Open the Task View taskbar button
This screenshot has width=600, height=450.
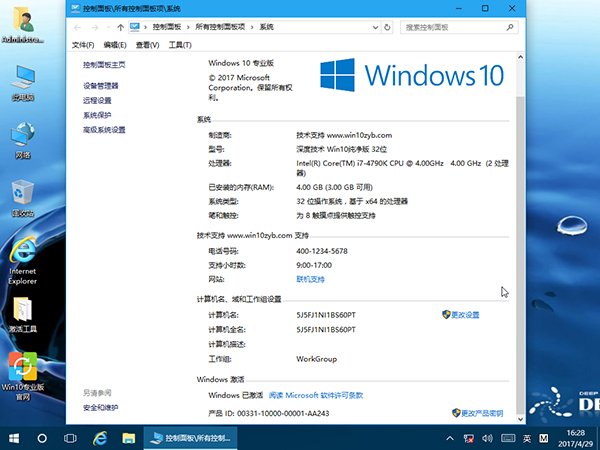[x=70, y=438]
